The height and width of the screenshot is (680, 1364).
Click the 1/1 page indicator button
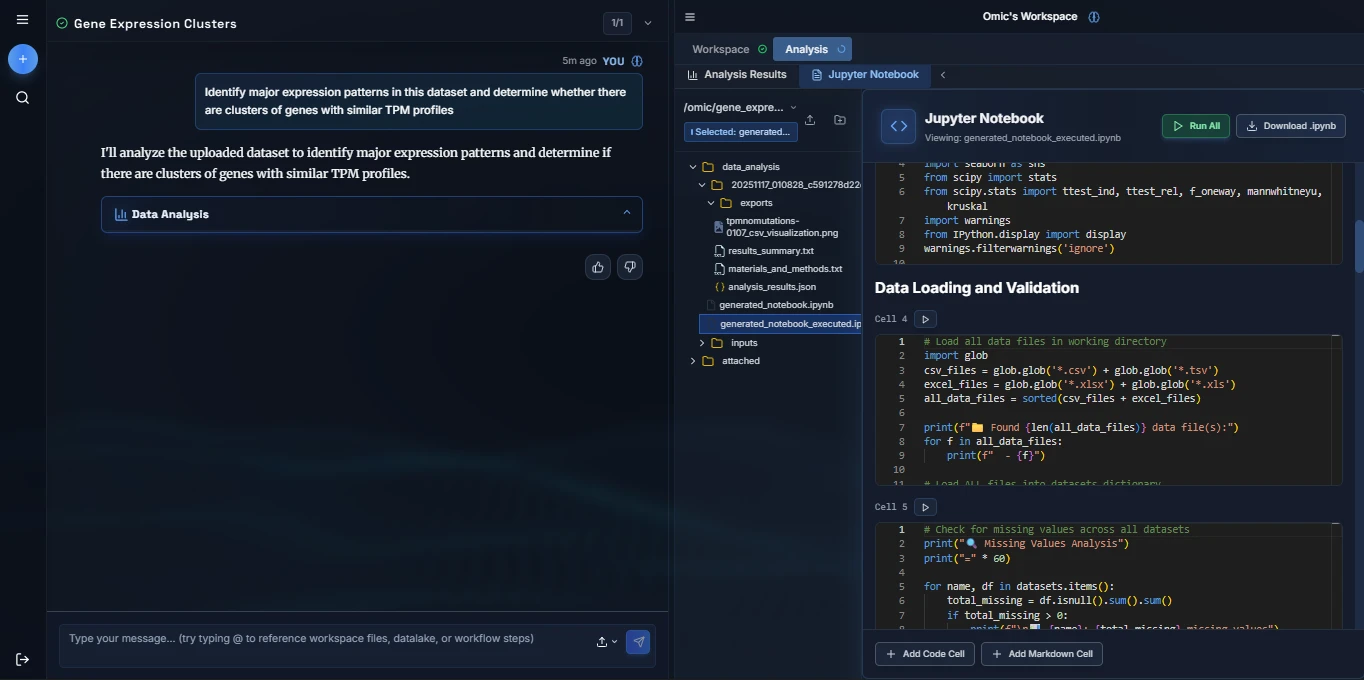click(x=618, y=23)
